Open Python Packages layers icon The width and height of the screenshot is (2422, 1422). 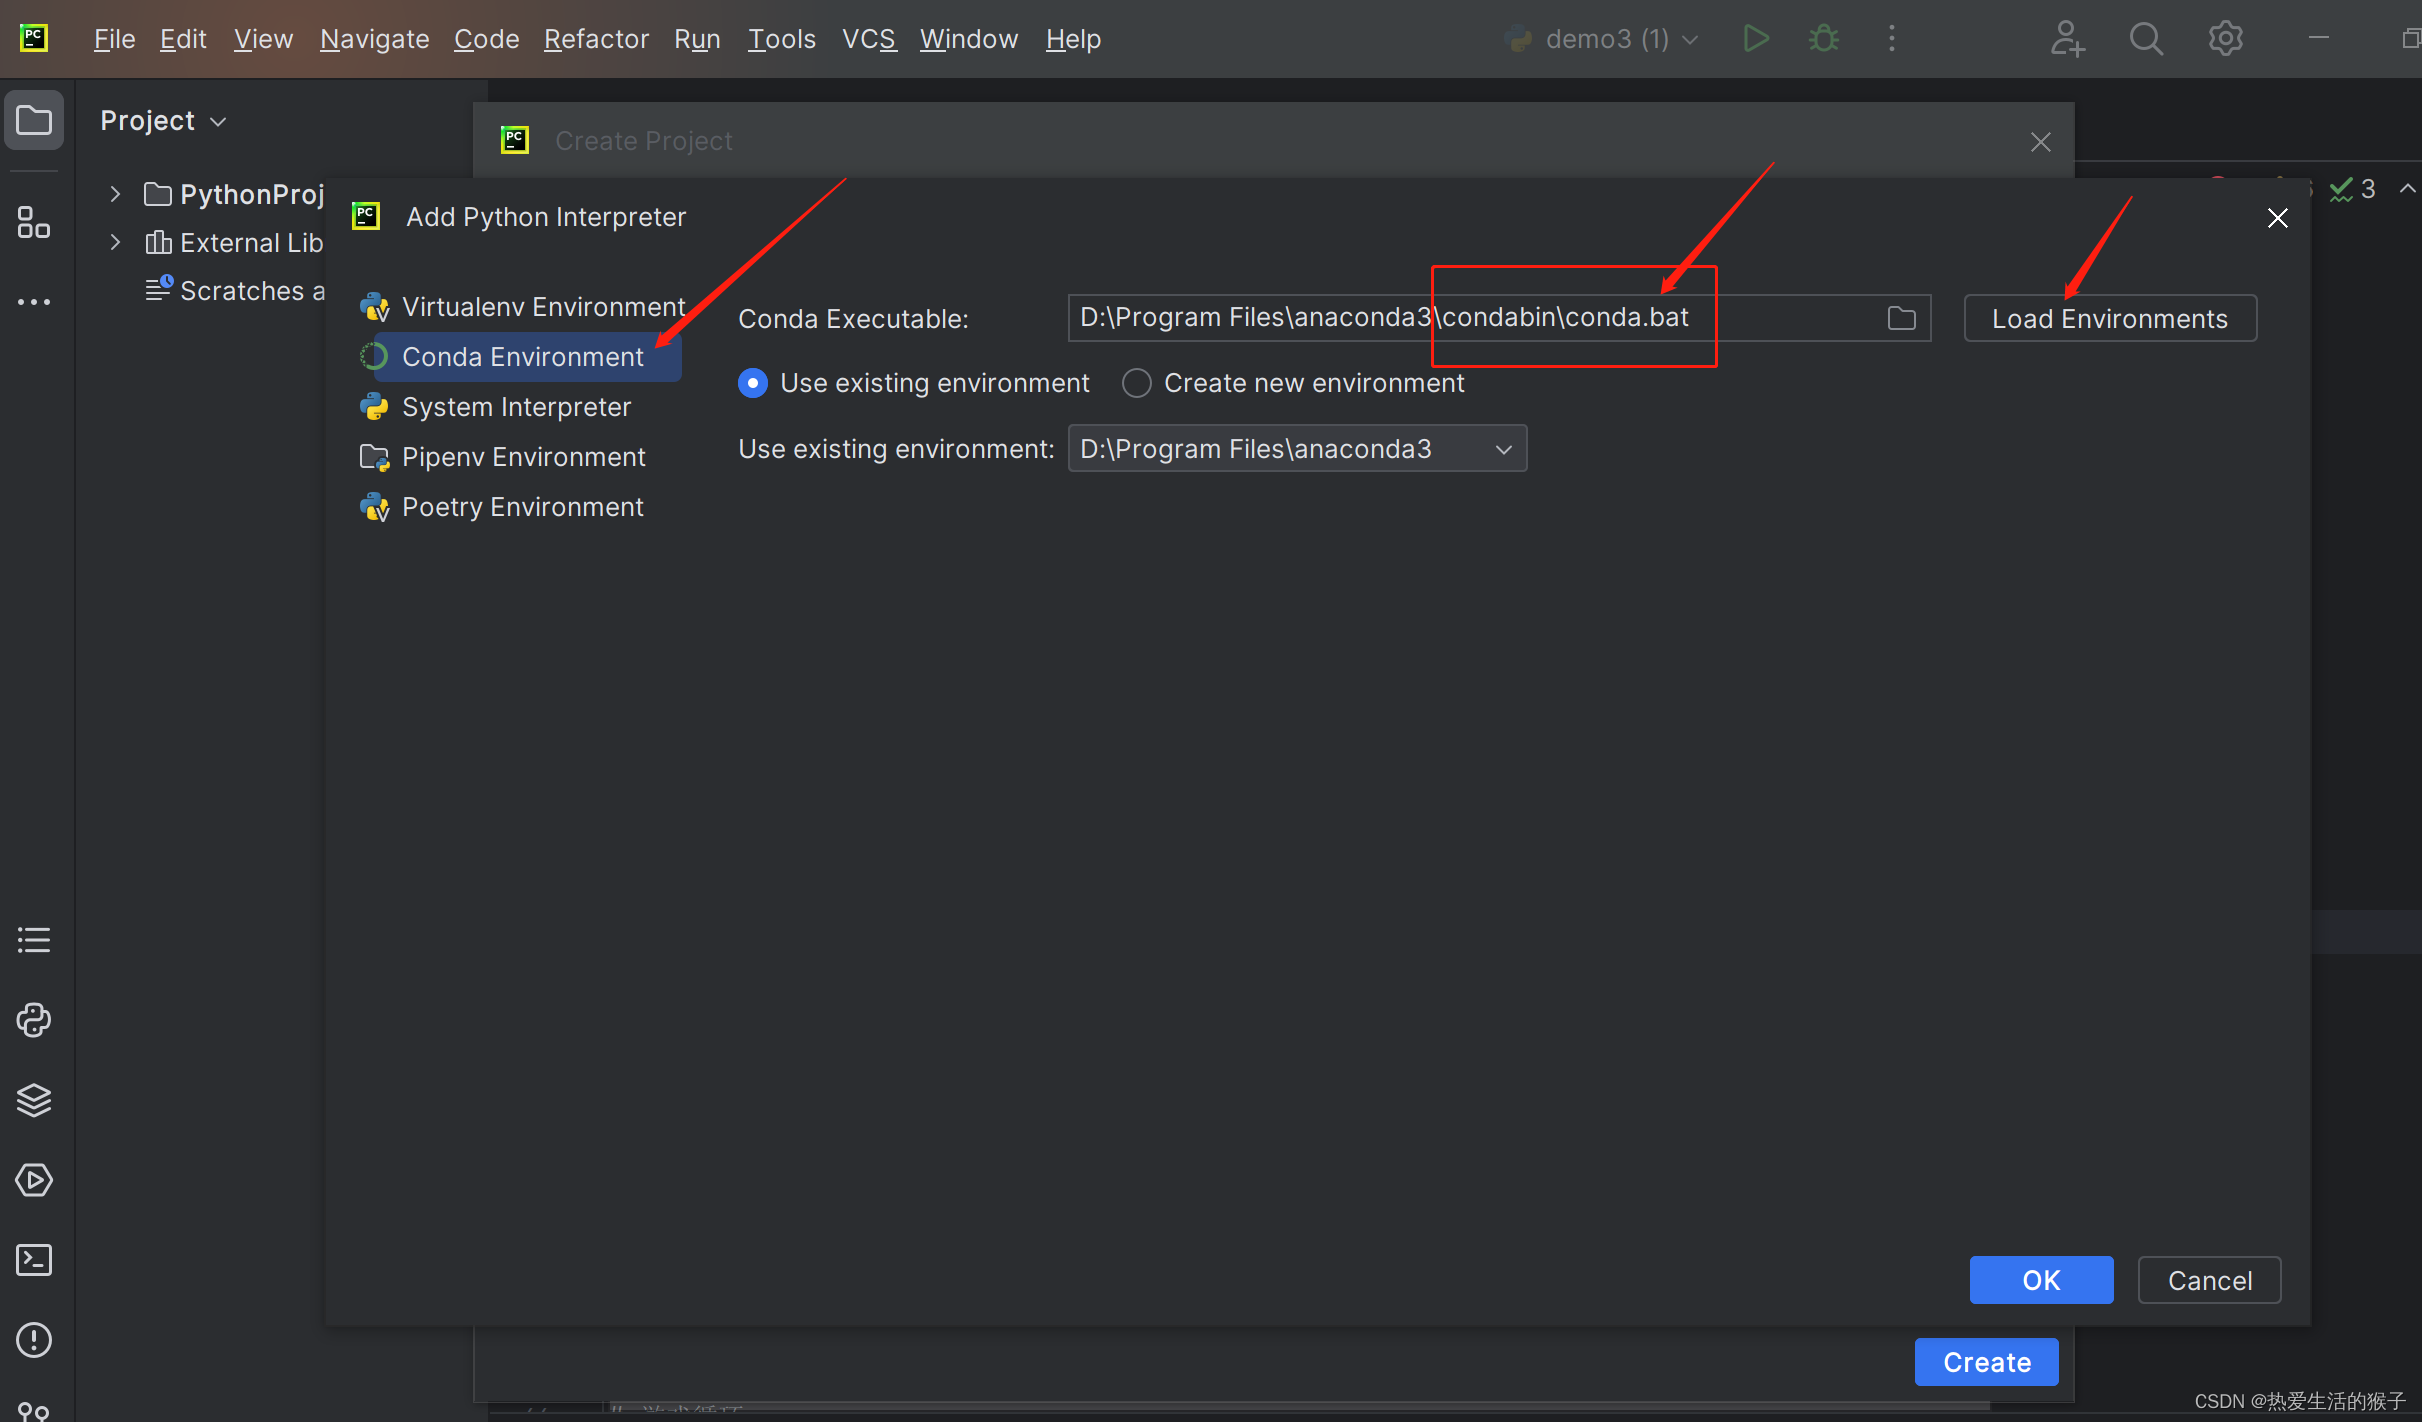click(34, 1100)
